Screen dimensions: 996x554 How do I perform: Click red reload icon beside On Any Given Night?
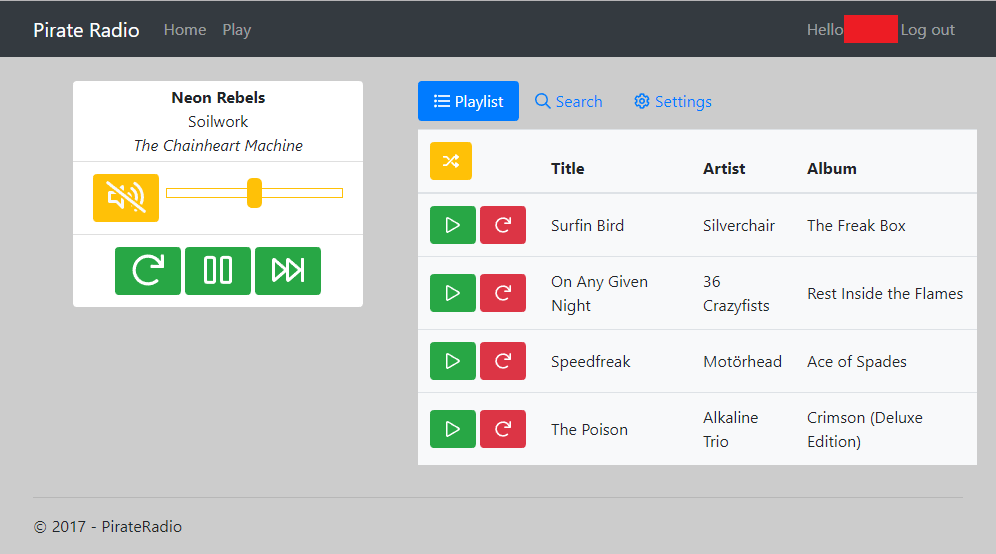pos(503,293)
